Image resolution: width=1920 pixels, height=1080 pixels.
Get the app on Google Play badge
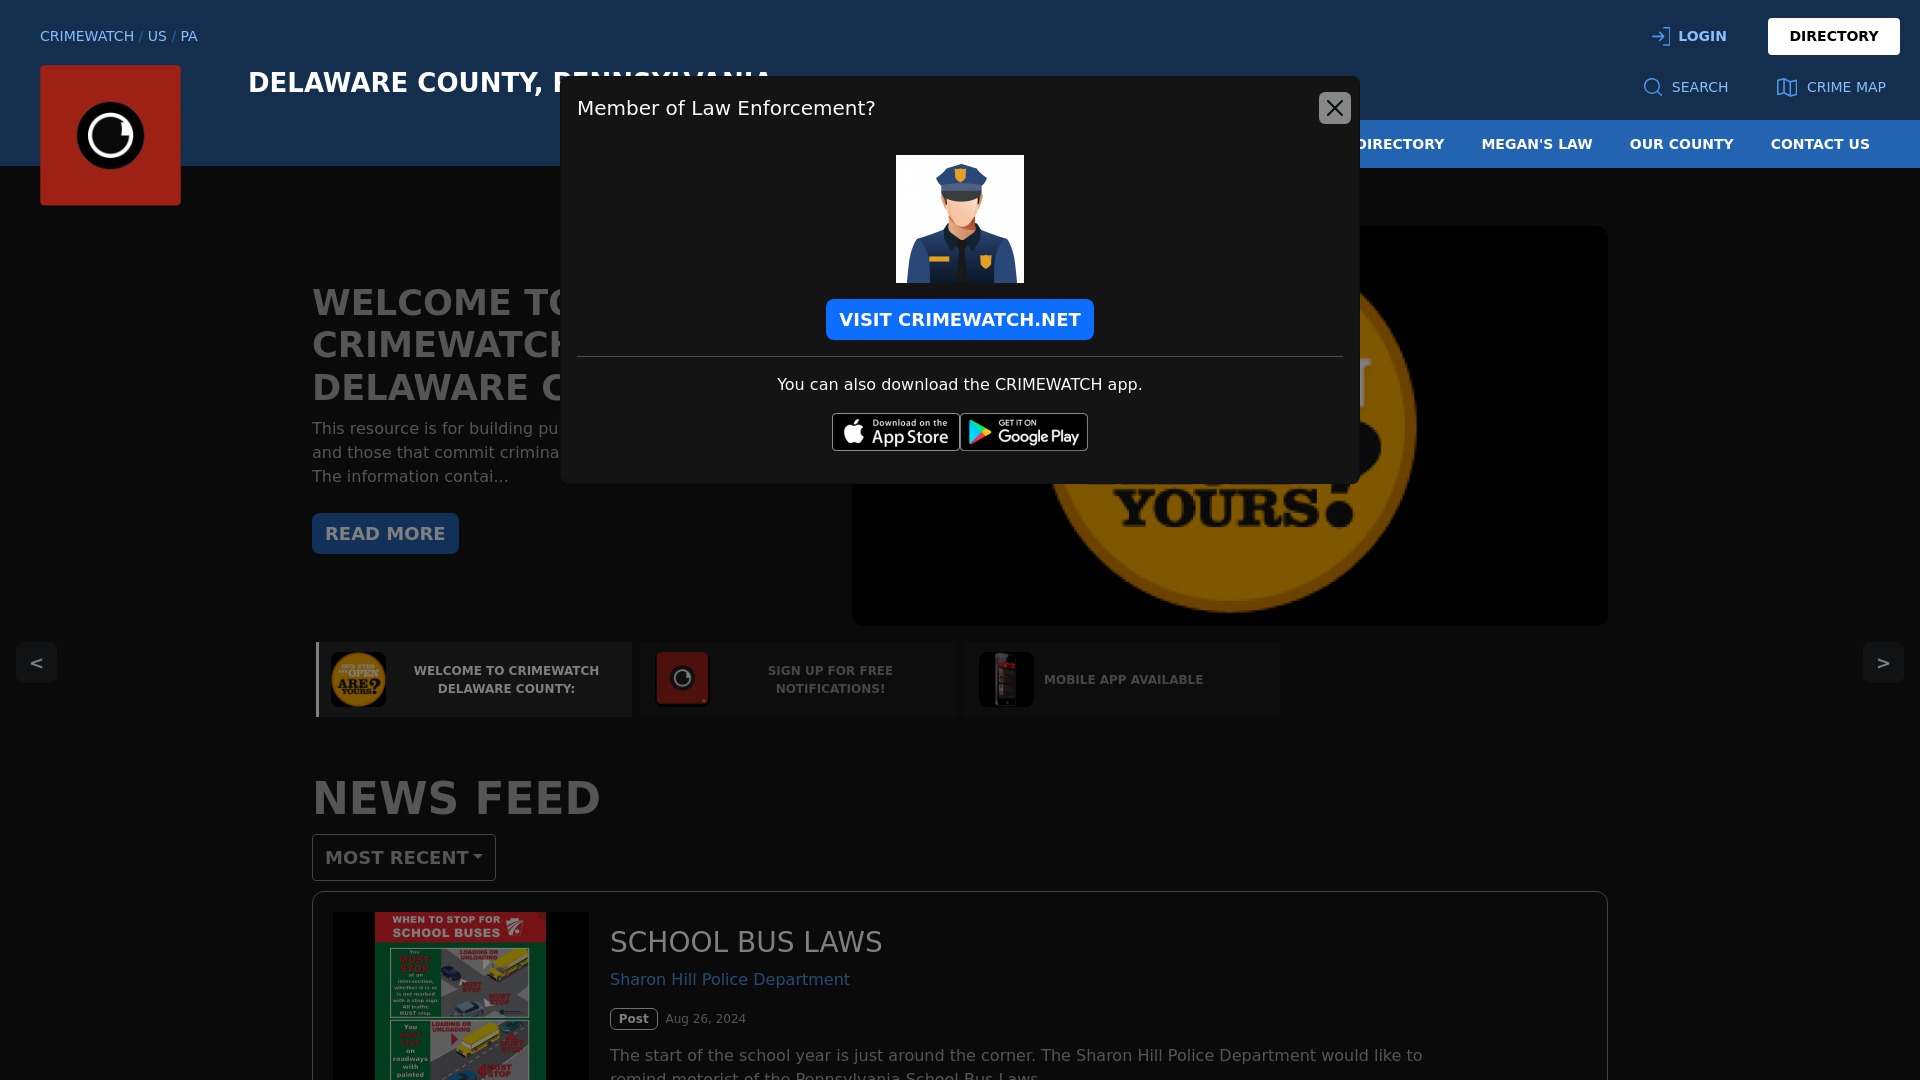tap(1024, 432)
